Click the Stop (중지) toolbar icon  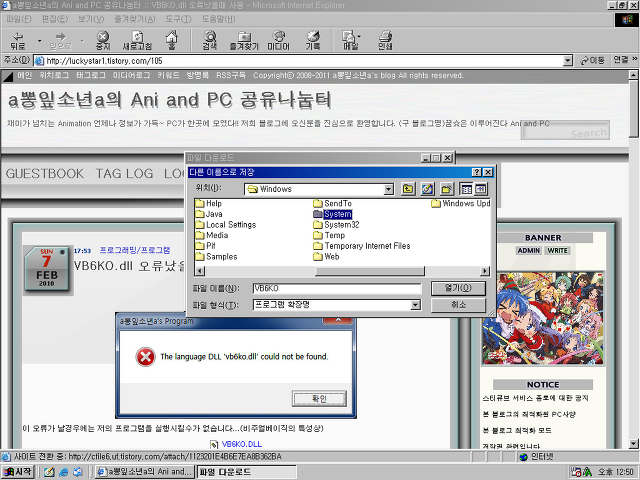click(x=103, y=40)
